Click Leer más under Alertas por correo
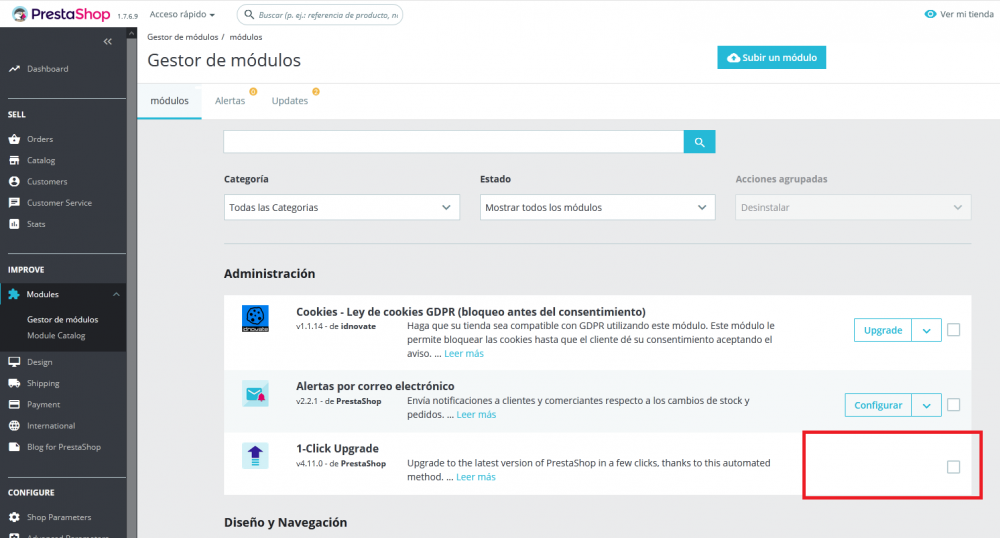The image size is (1000, 538). [x=476, y=414]
